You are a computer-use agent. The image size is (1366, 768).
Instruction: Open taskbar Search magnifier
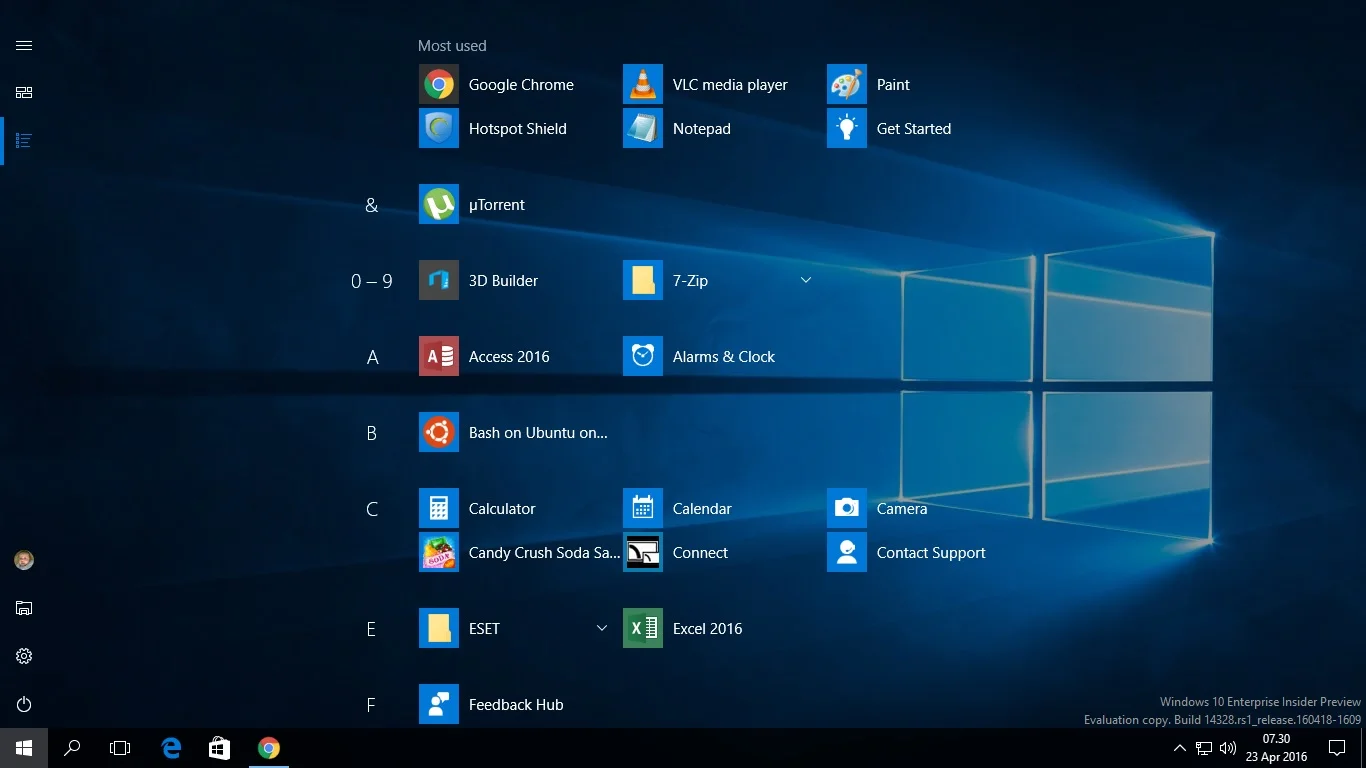72,748
